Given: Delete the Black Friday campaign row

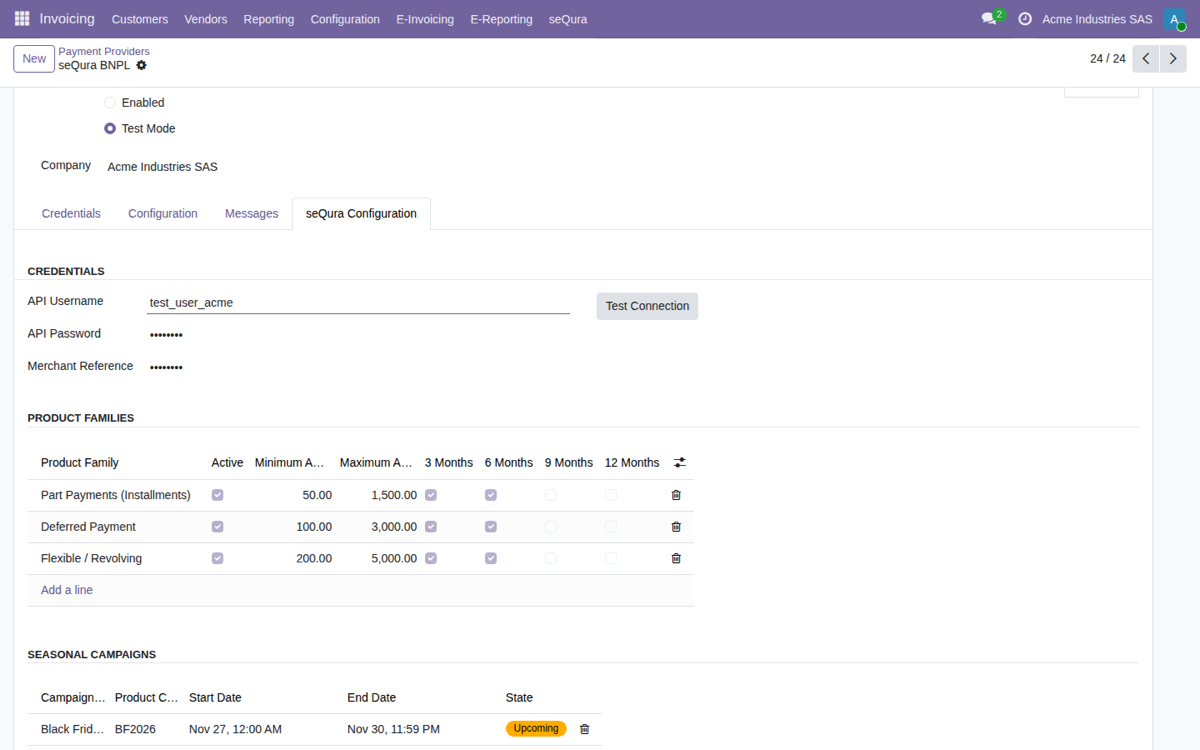Looking at the screenshot, I should pyautogui.click(x=585, y=729).
